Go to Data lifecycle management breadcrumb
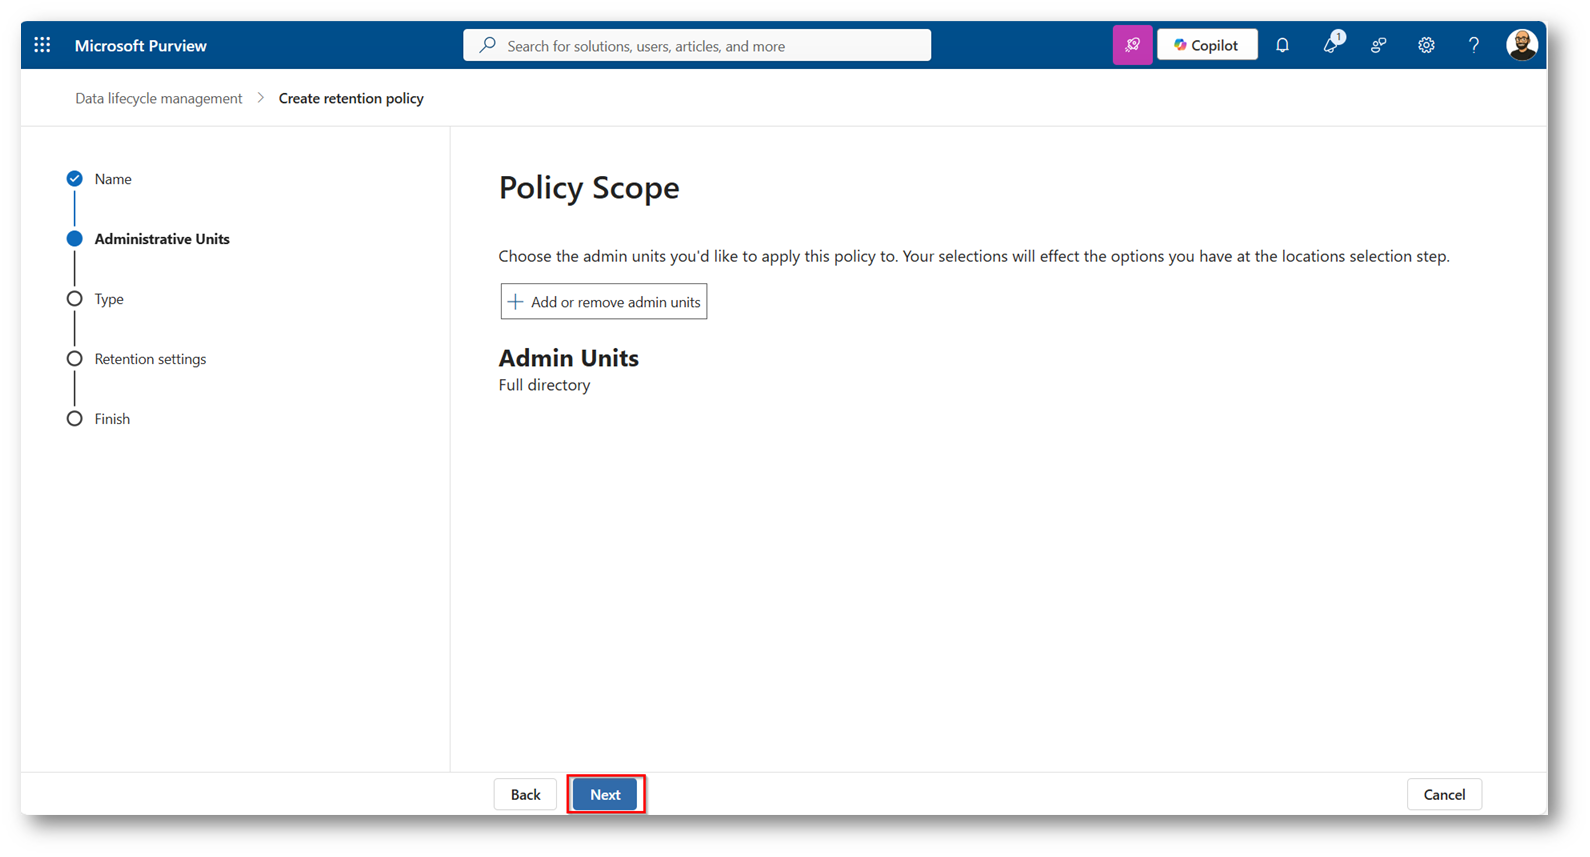The width and height of the screenshot is (1590, 857). [x=158, y=98]
